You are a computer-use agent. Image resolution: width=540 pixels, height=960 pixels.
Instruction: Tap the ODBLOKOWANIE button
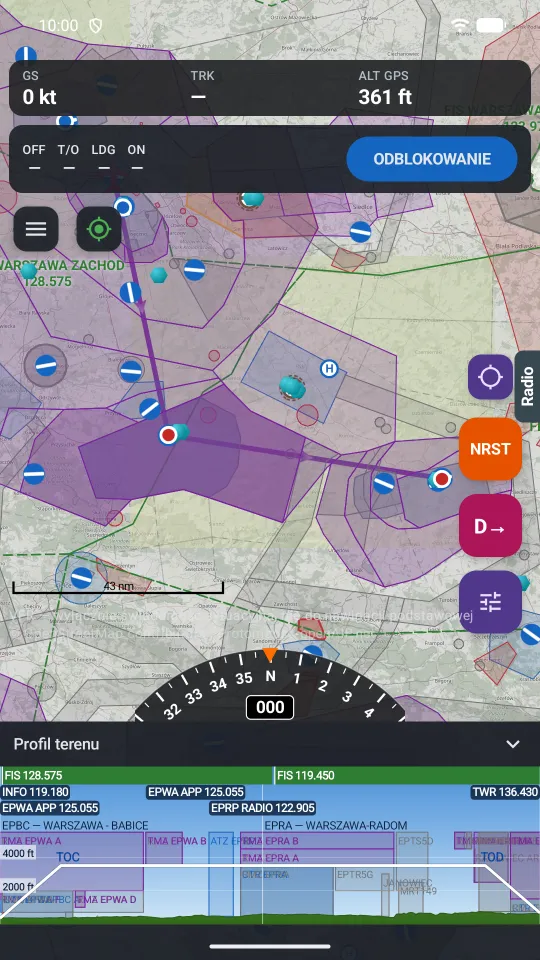pyautogui.click(x=432, y=159)
